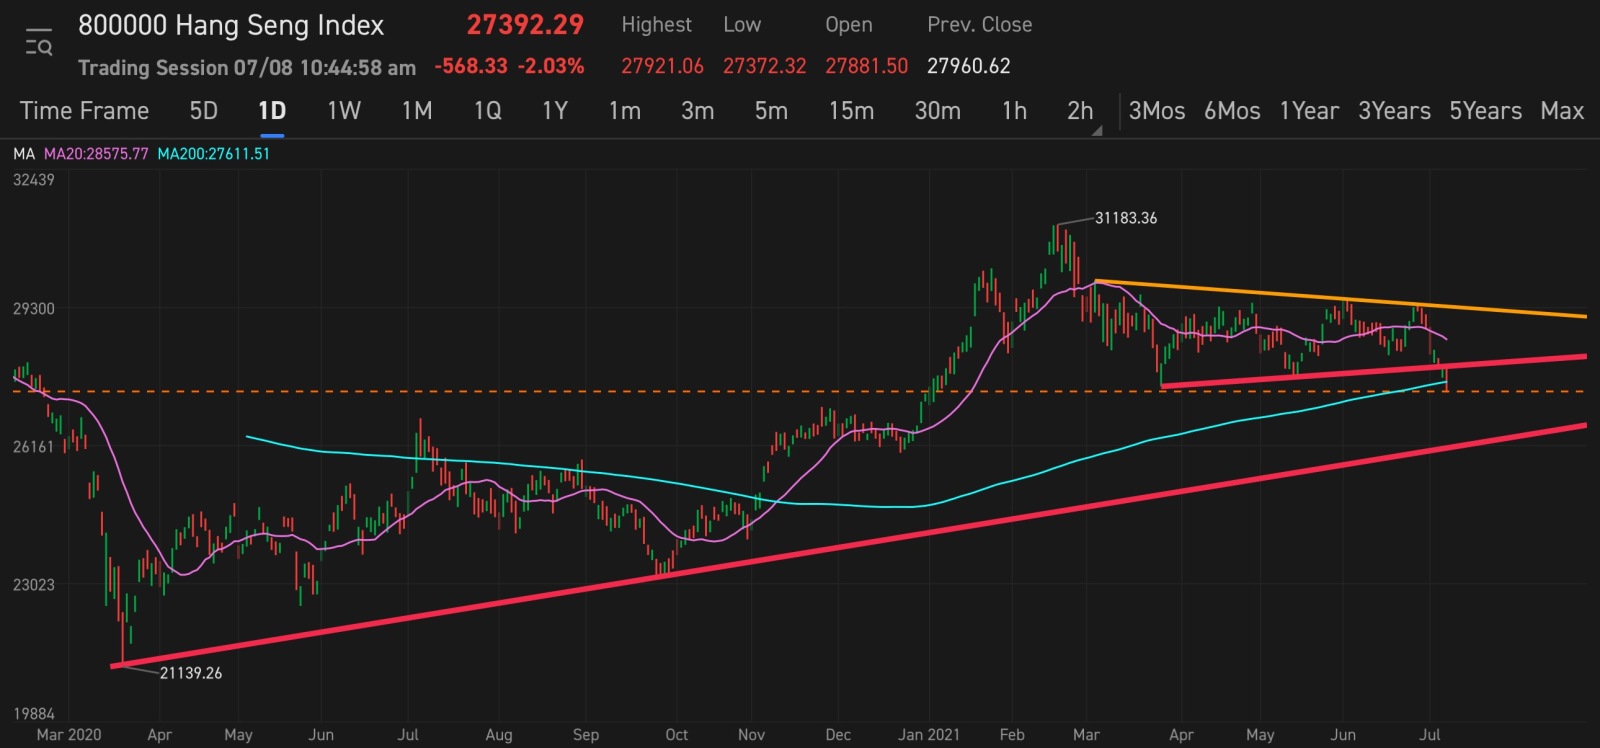Click the current price 27392.29
The image size is (1600, 748).
(525, 25)
